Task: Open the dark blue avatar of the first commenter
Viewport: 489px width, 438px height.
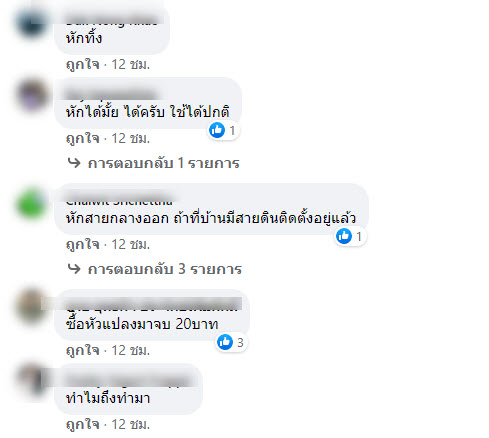Action: [x=31, y=23]
